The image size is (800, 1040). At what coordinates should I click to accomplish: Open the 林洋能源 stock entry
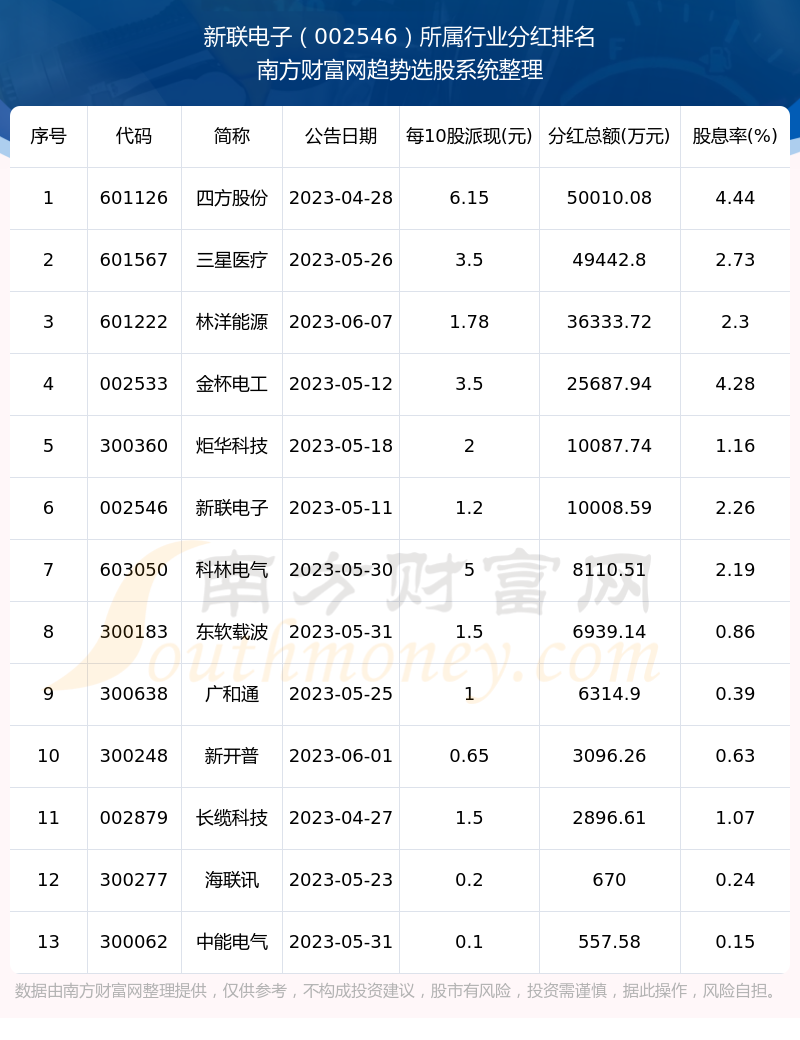[232, 322]
